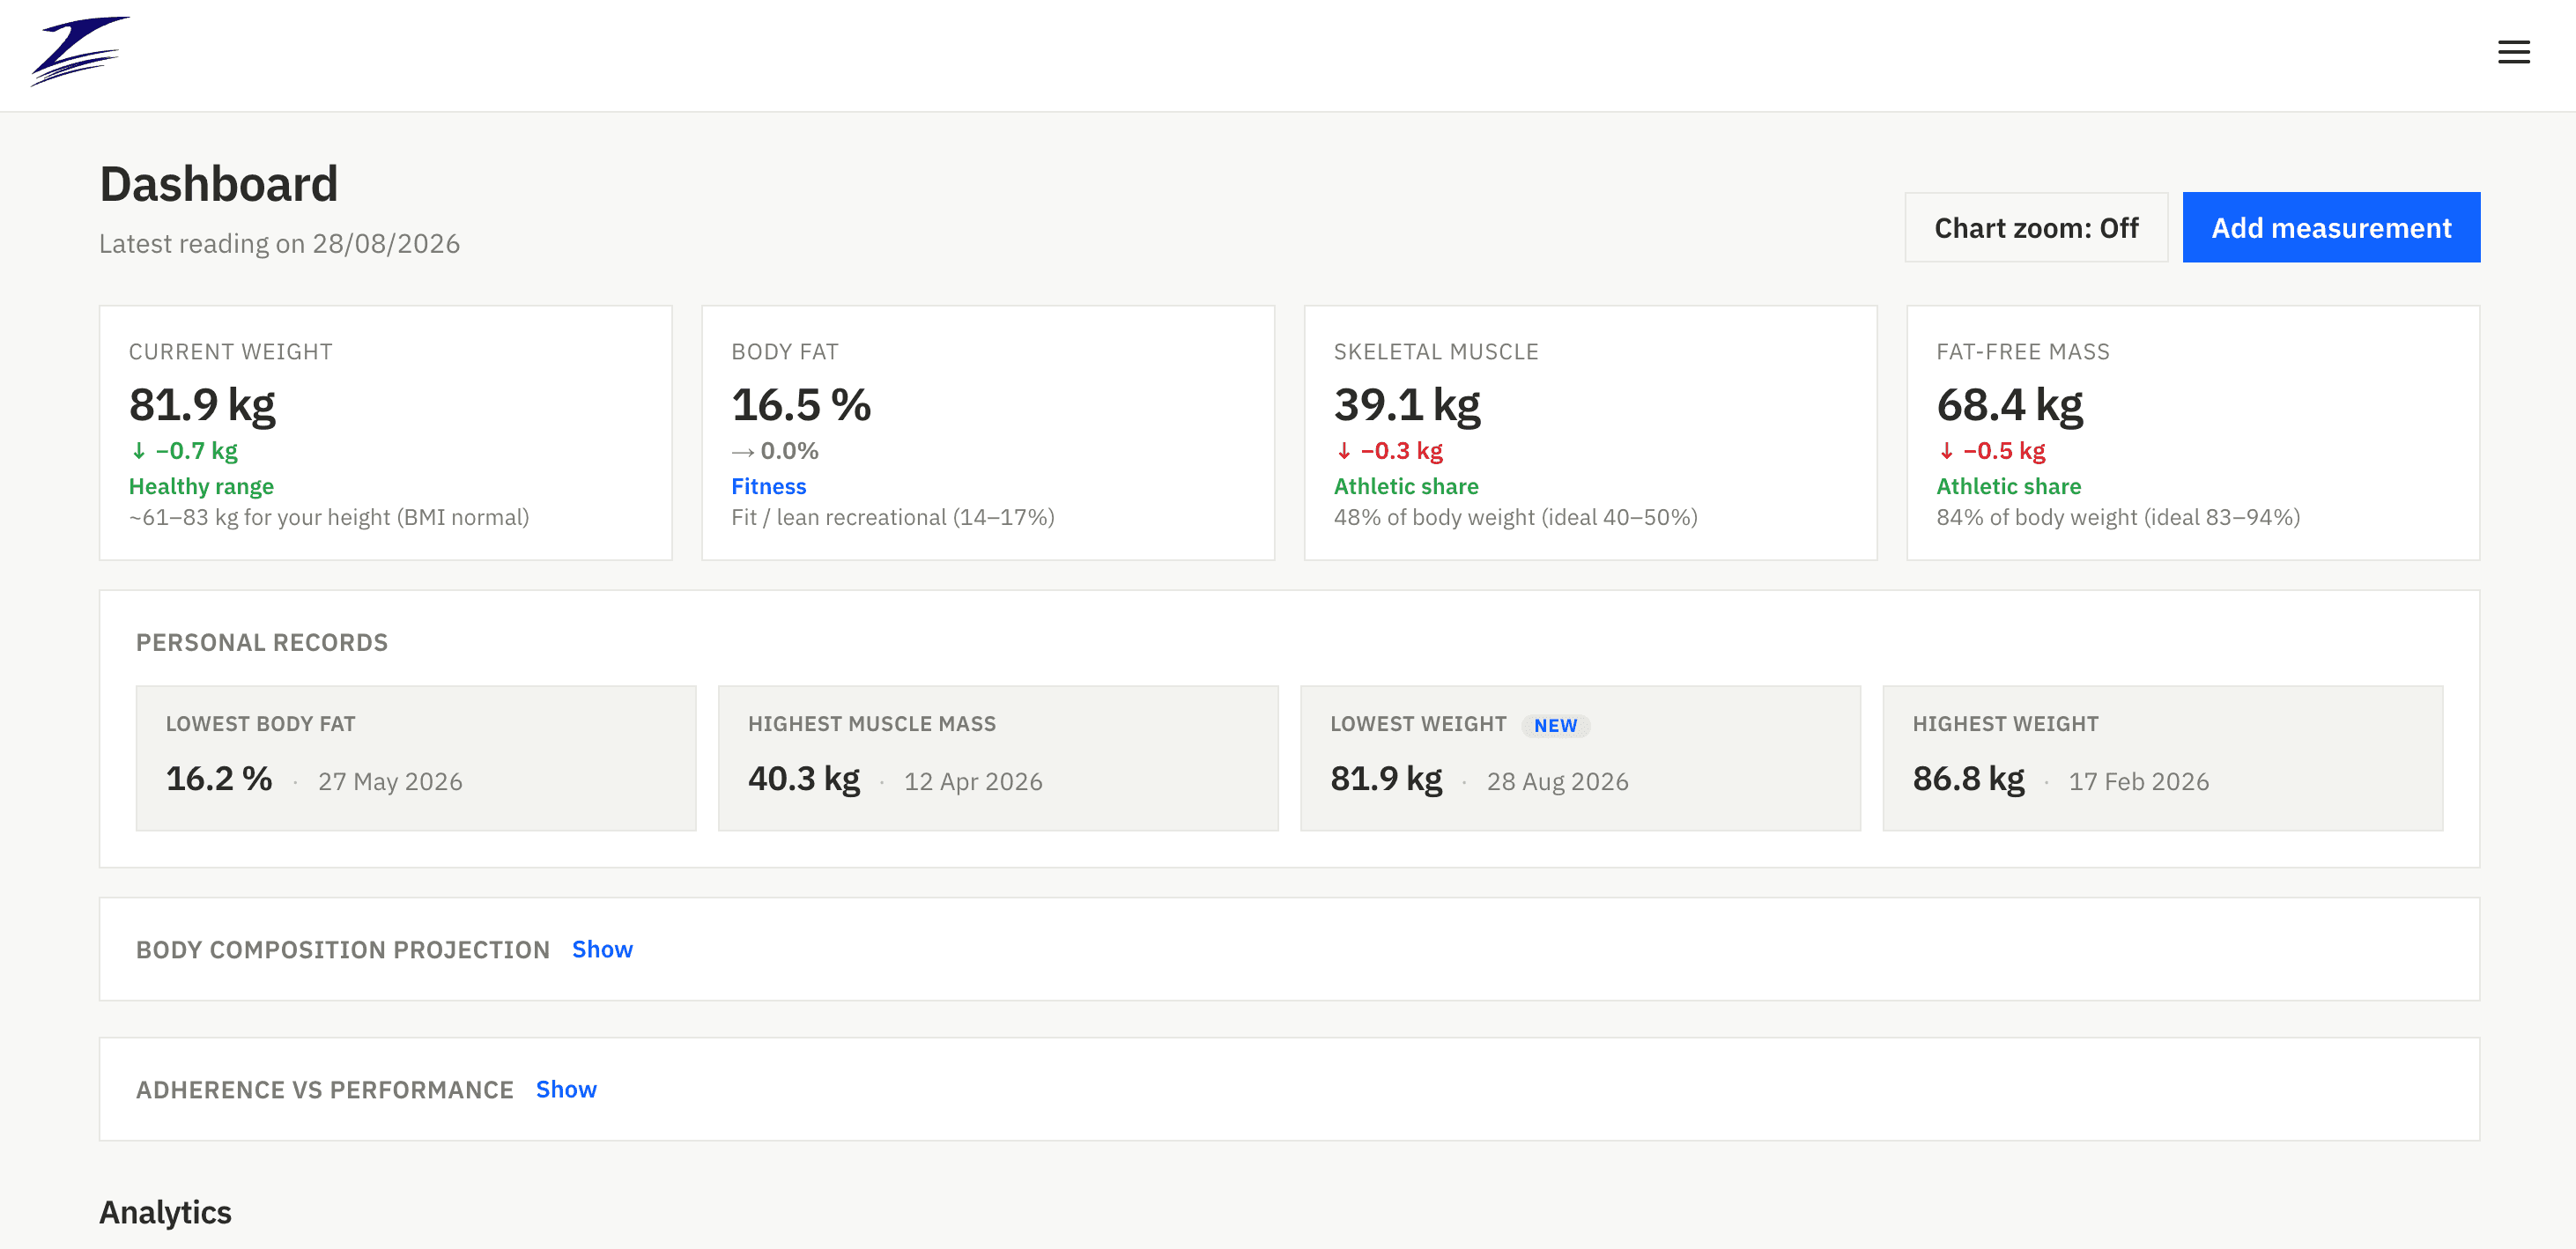The image size is (2576, 1249).
Task: Click the Skeletal Muscle Athletic share label
Action: tap(1405, 486)
